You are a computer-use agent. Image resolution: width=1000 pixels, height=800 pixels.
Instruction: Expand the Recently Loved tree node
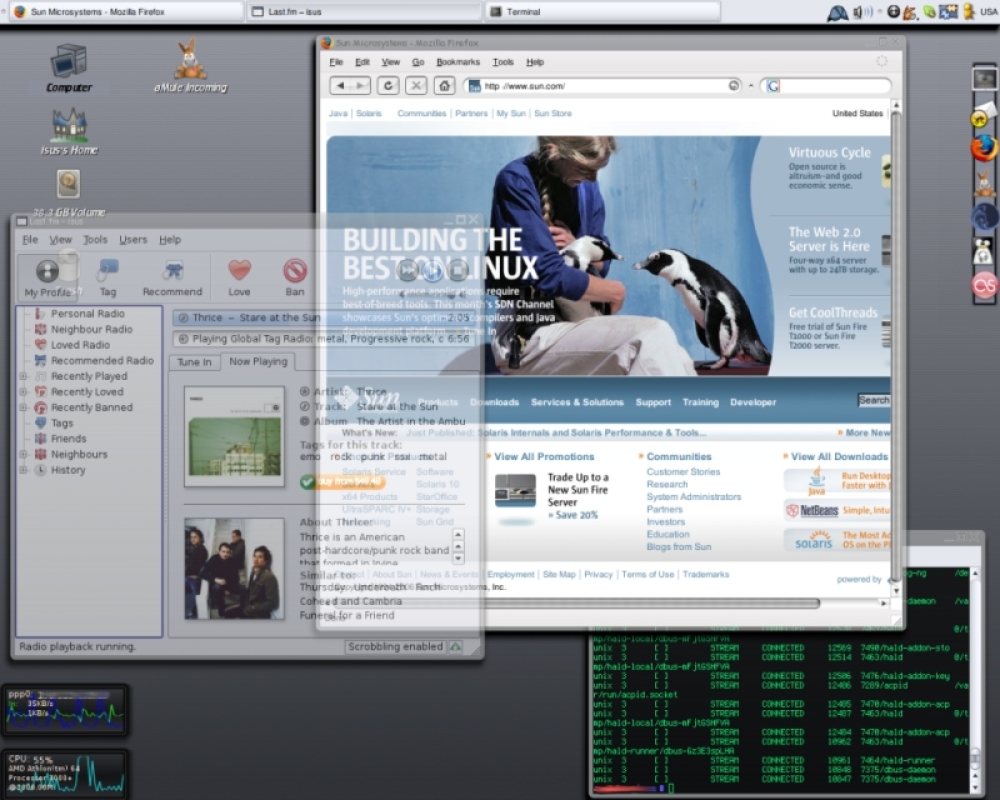(x=23, y=392)
